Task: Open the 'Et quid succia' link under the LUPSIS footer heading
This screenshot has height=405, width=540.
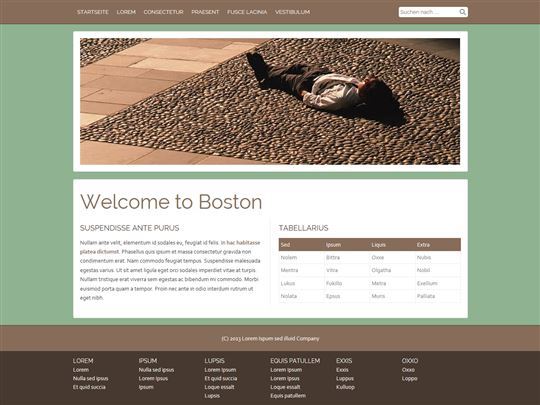Action: tap(221, 378)
